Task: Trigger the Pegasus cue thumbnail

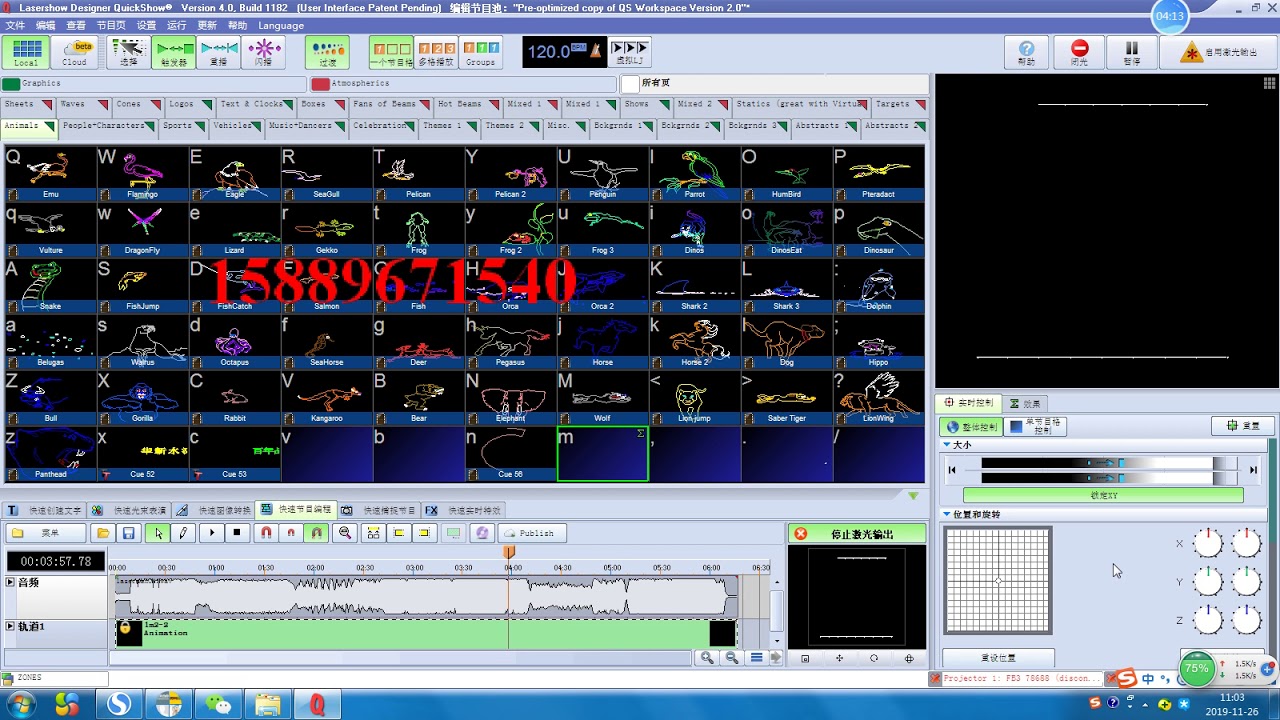Action: coord(510,341)
